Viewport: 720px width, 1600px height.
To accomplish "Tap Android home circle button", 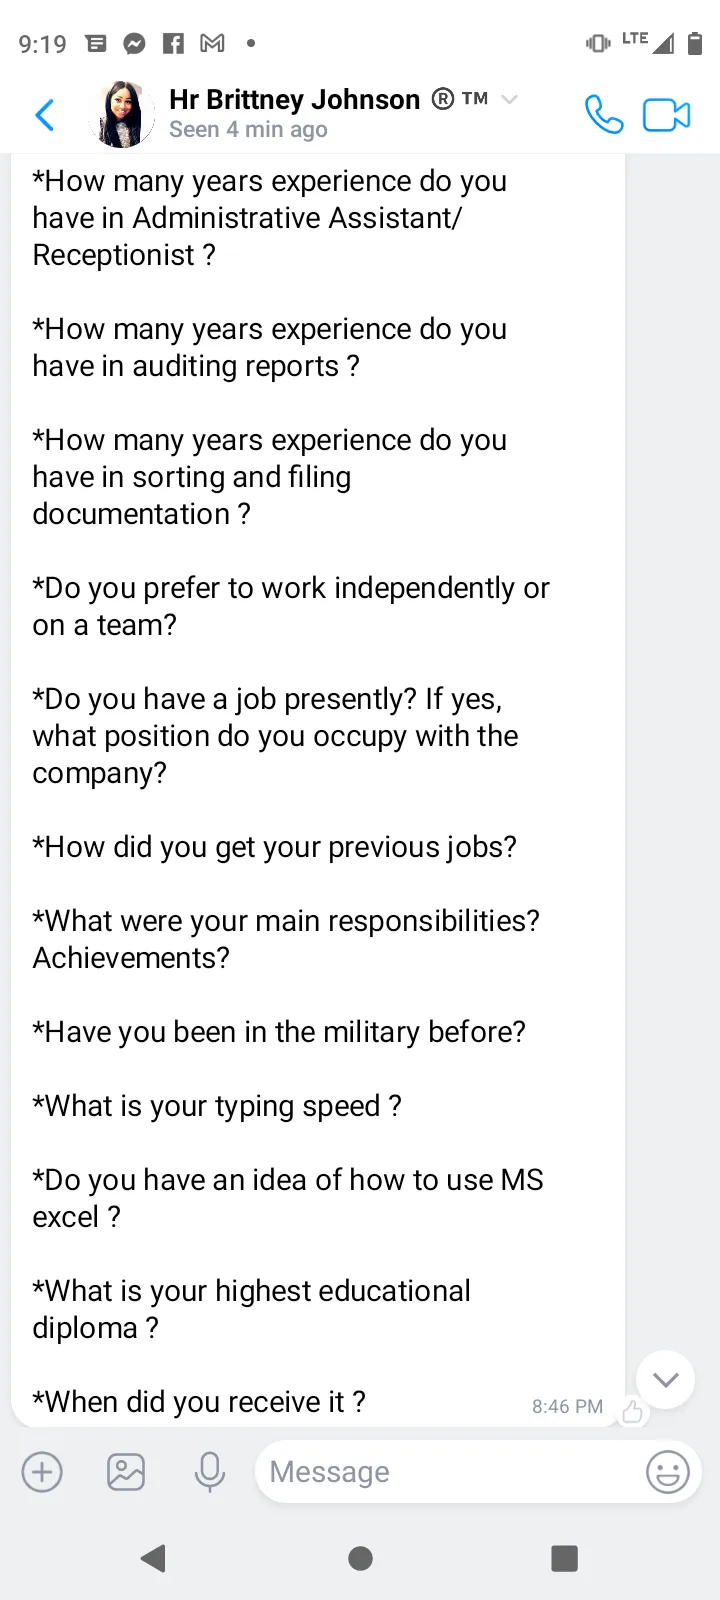I will (x=361, y=1558).
